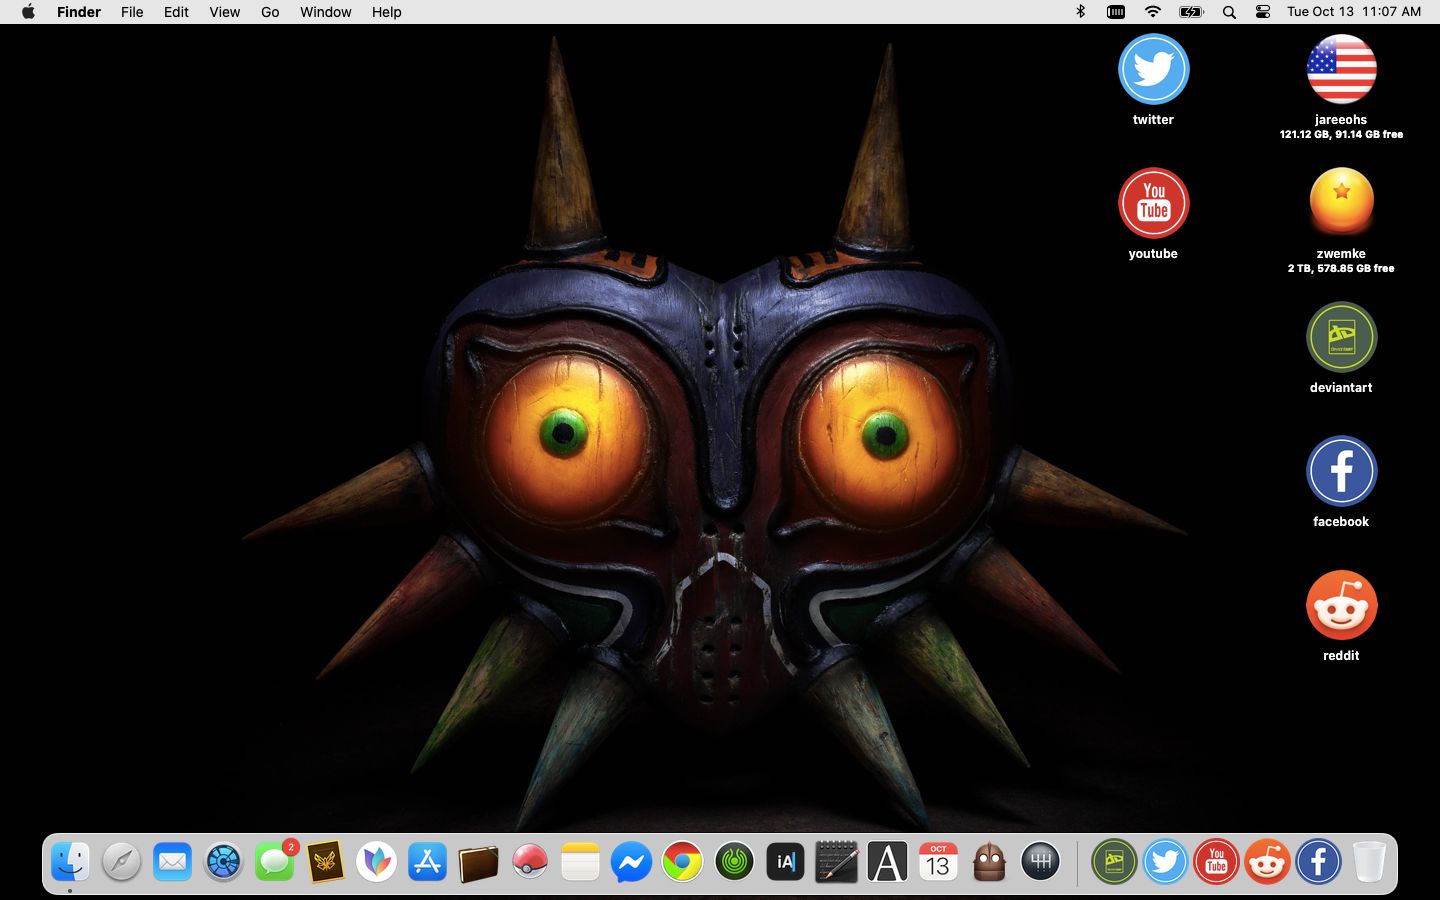The height and width of the screenshot is (900, 1440).
Task: Open the Edit menu
Action: (x=176, y=12)
